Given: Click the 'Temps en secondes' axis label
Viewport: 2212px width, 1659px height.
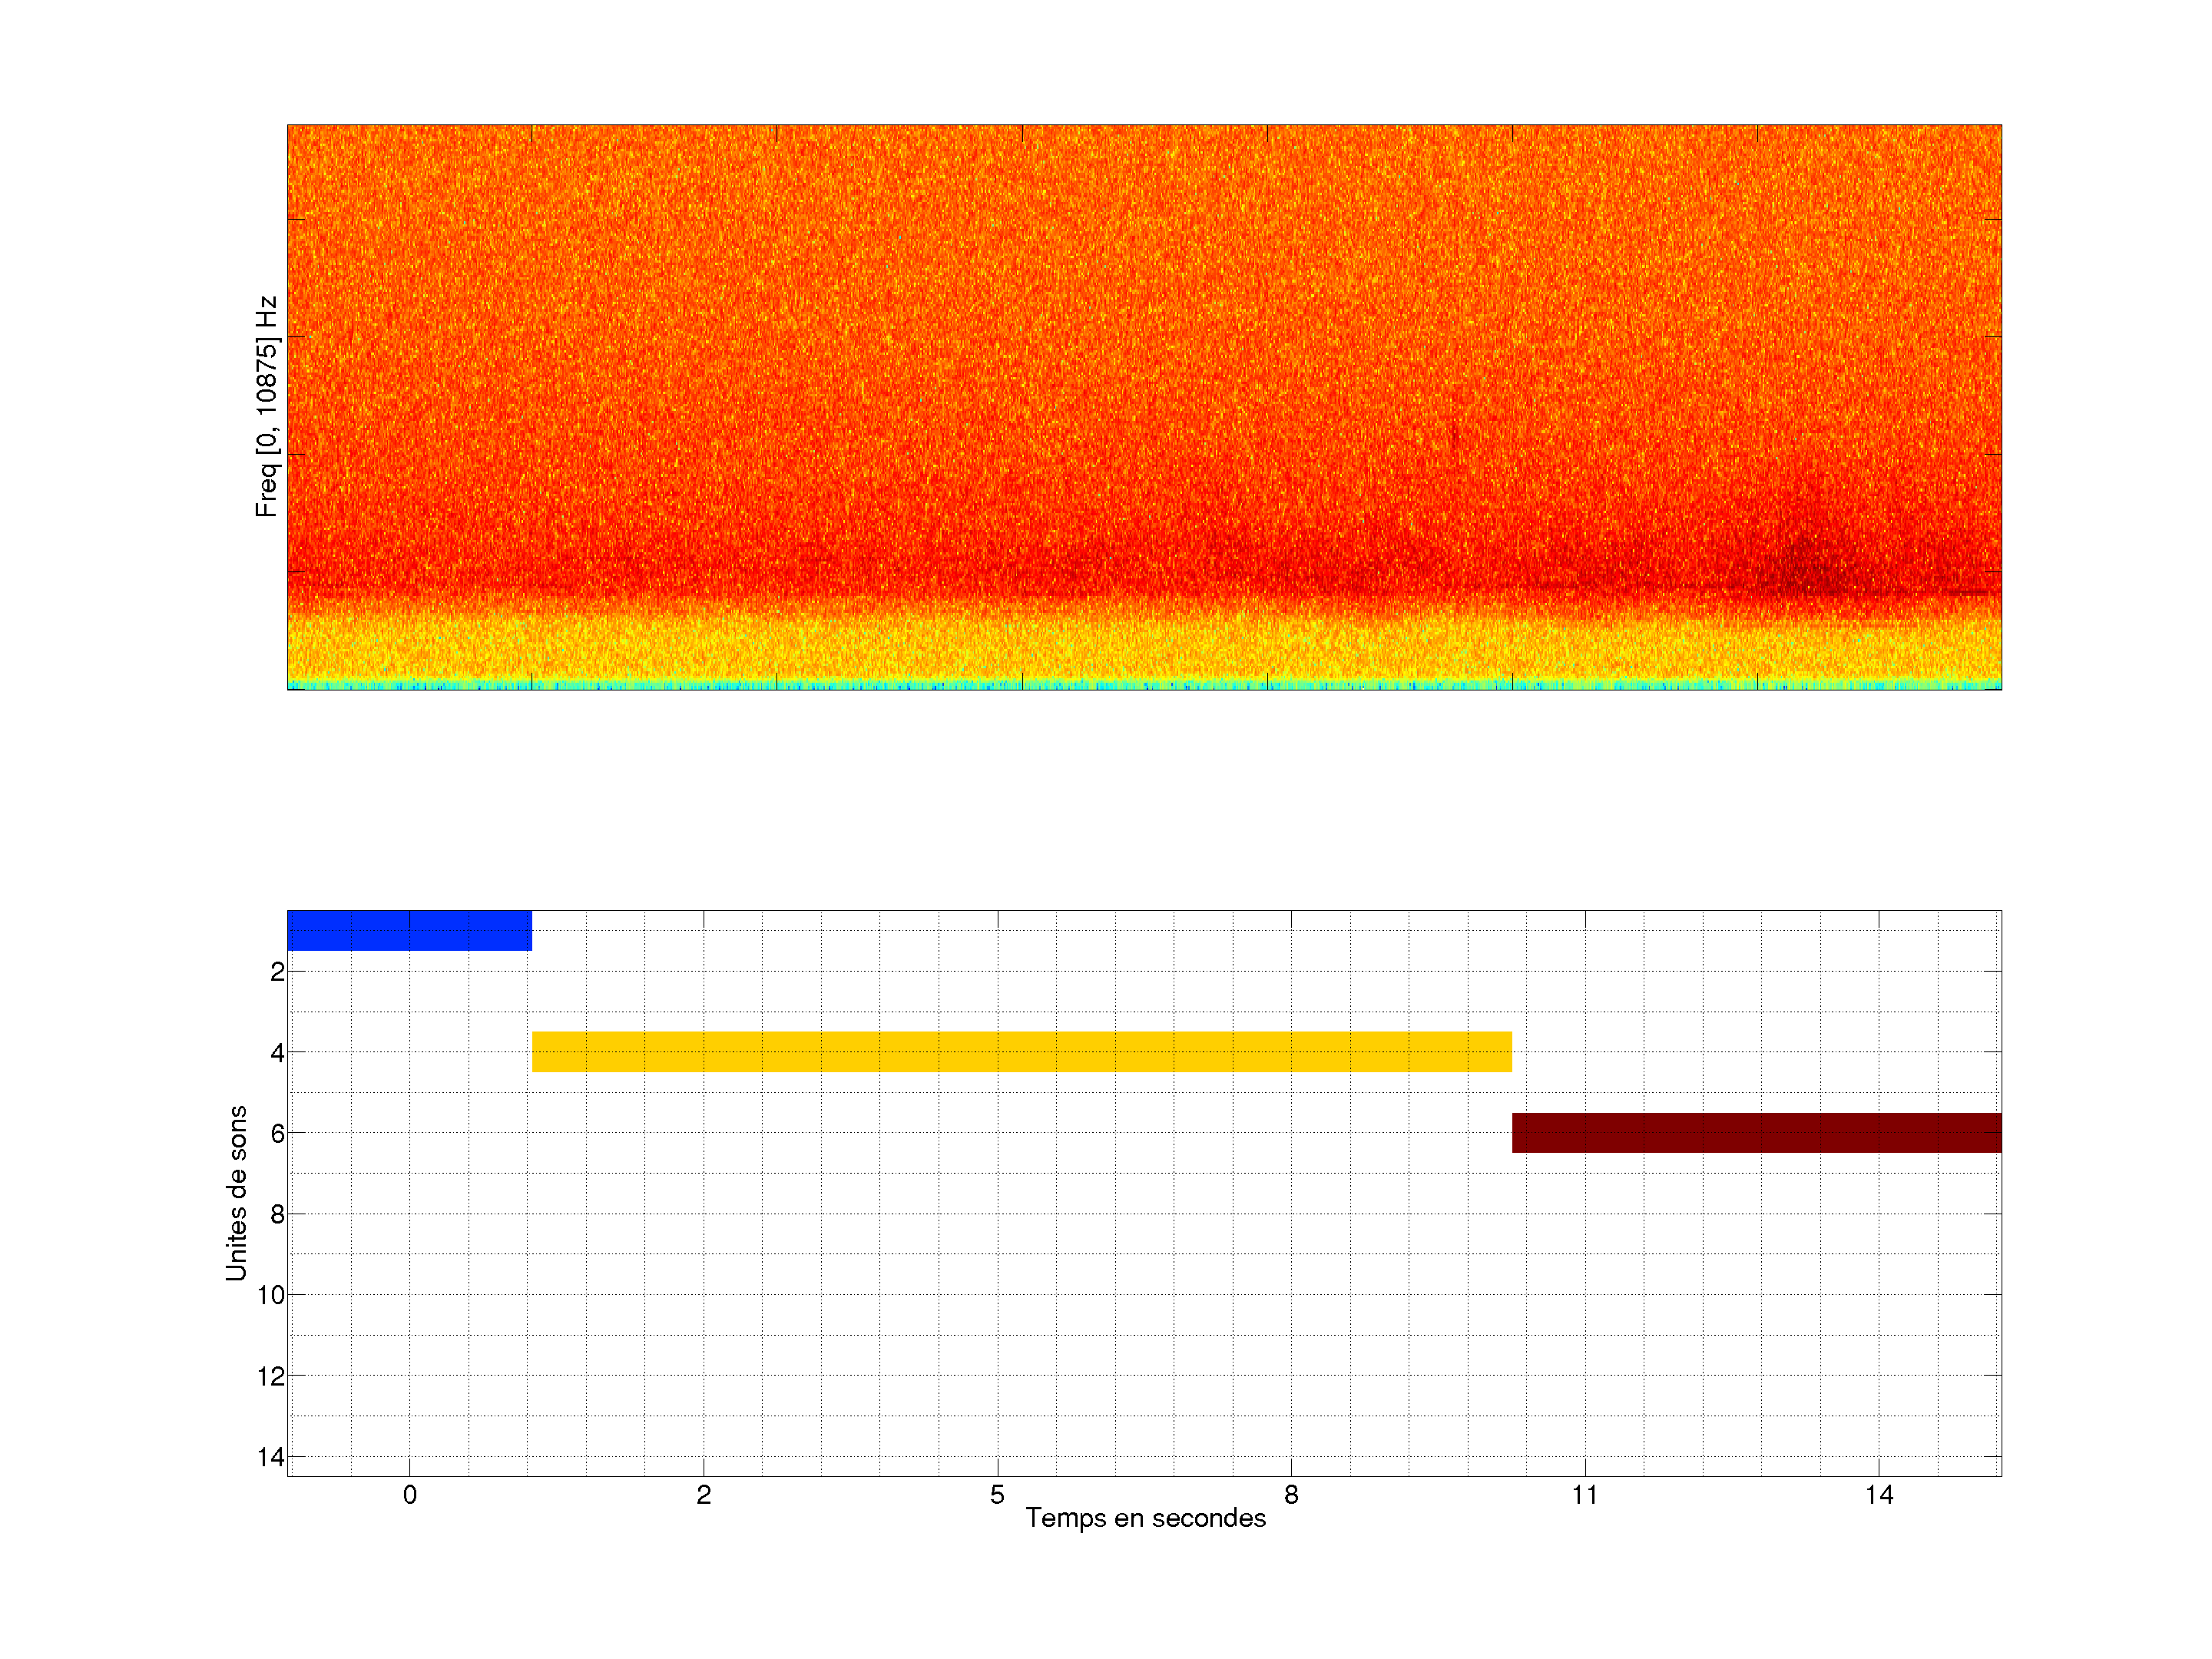Looking at the screenshot, I should (x=1145, y=1518).
